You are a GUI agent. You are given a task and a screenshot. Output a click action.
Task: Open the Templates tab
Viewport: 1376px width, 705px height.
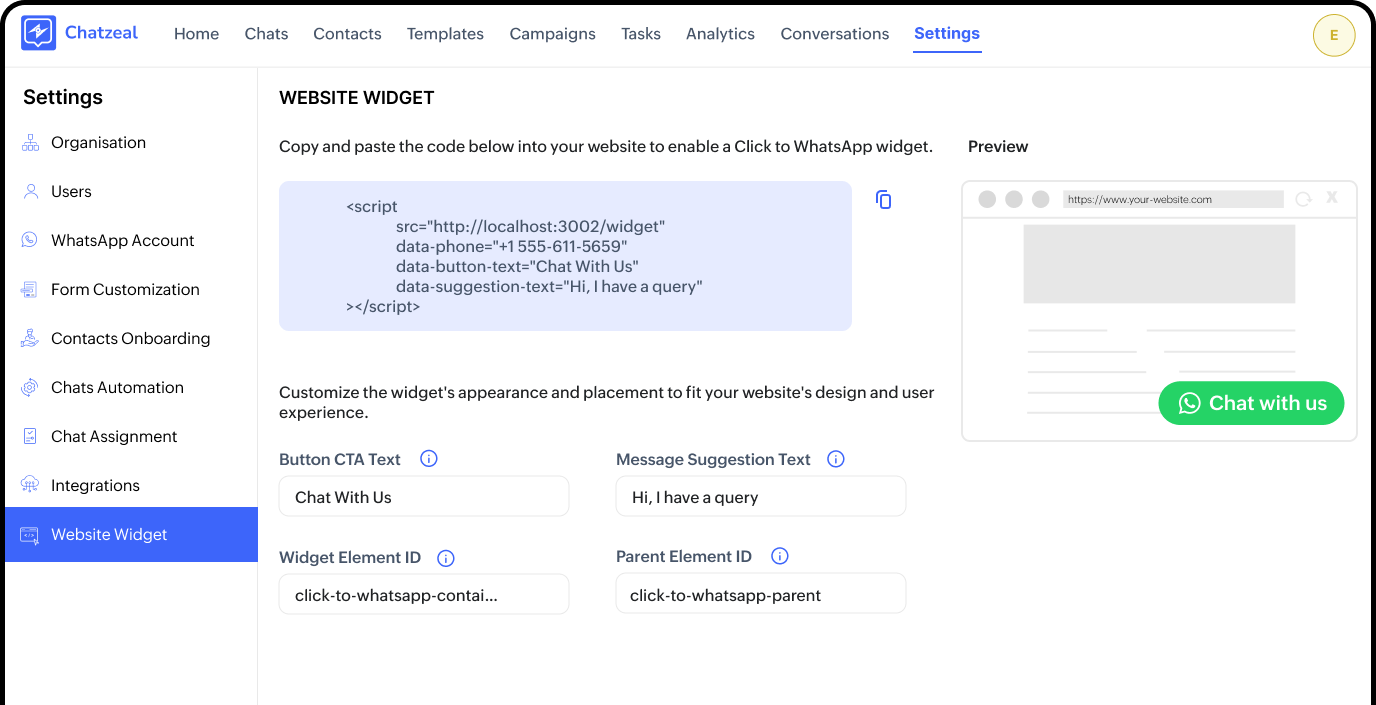tap(445, 34)
